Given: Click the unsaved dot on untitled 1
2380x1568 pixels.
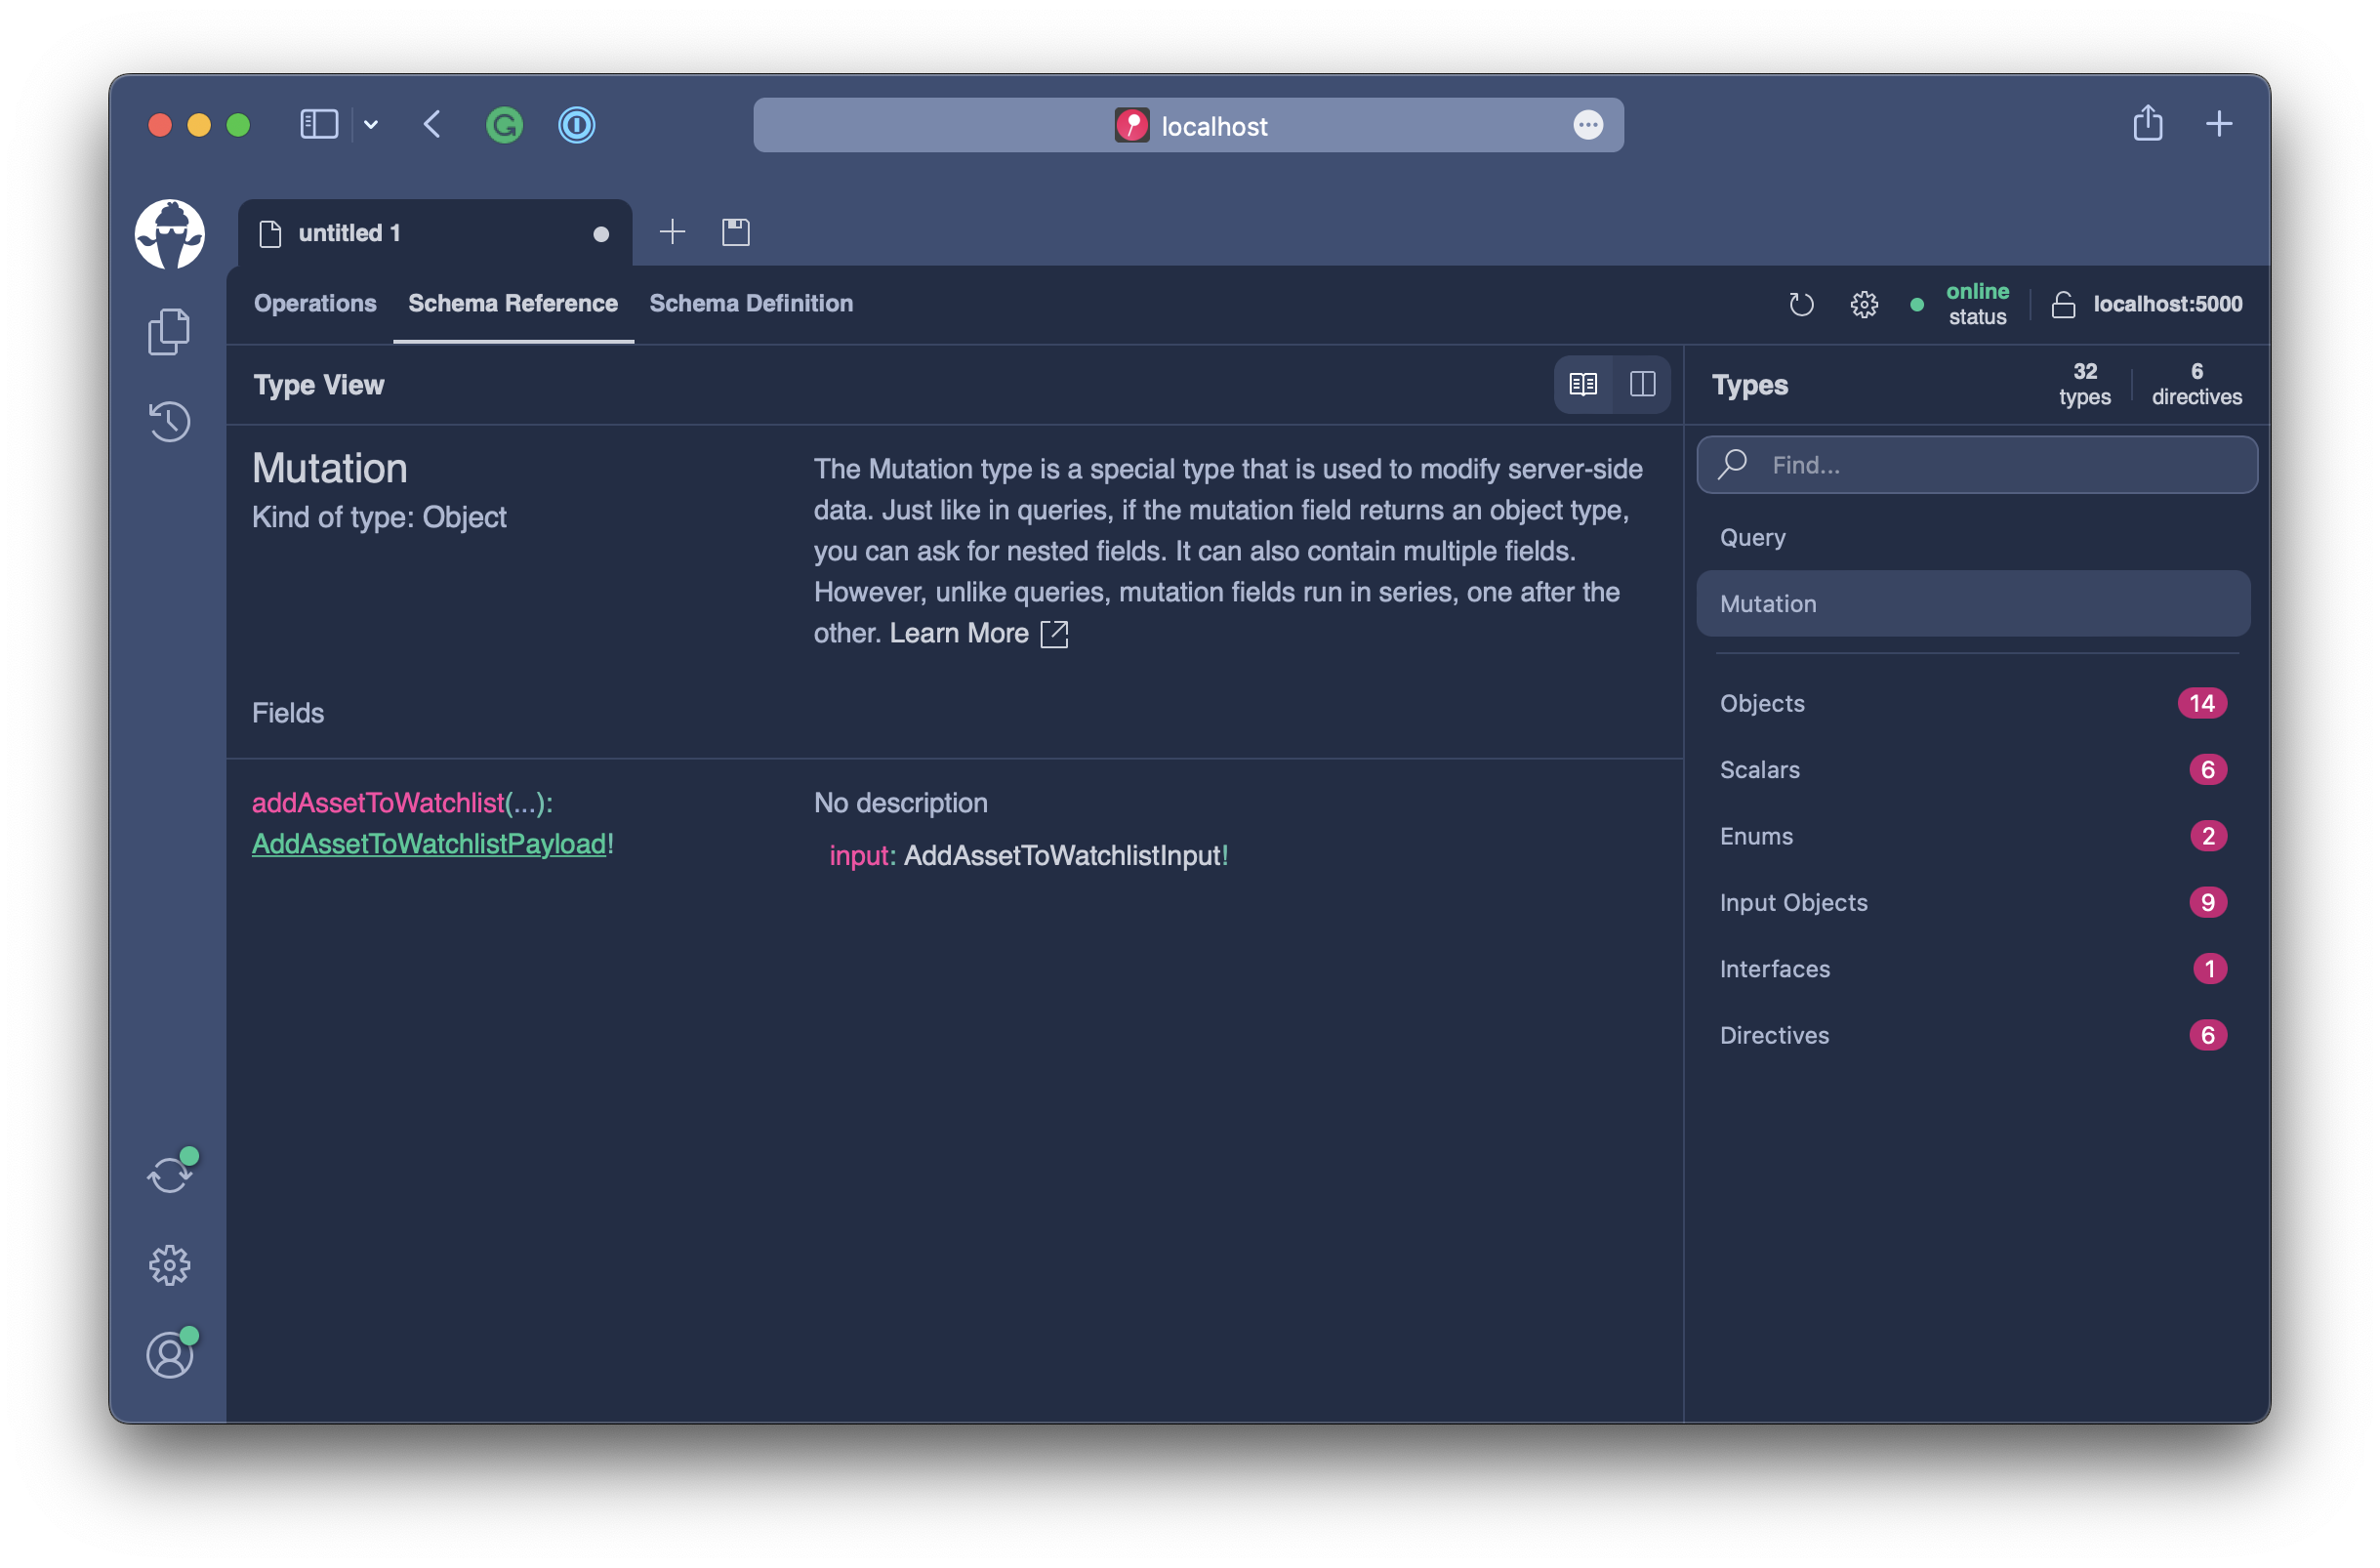Looking at the screenshot, I should click(601, 234).
